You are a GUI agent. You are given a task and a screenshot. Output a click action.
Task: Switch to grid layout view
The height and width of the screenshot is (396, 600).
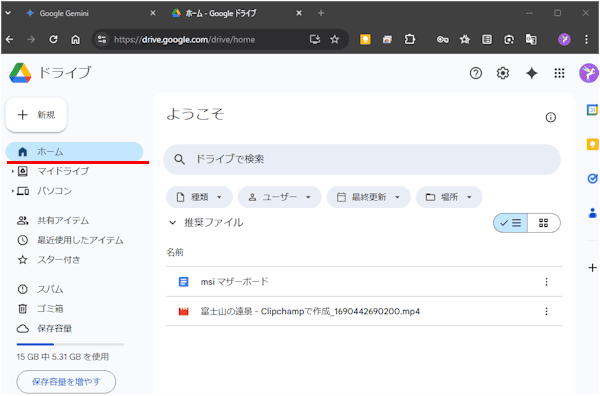(543, 223)
